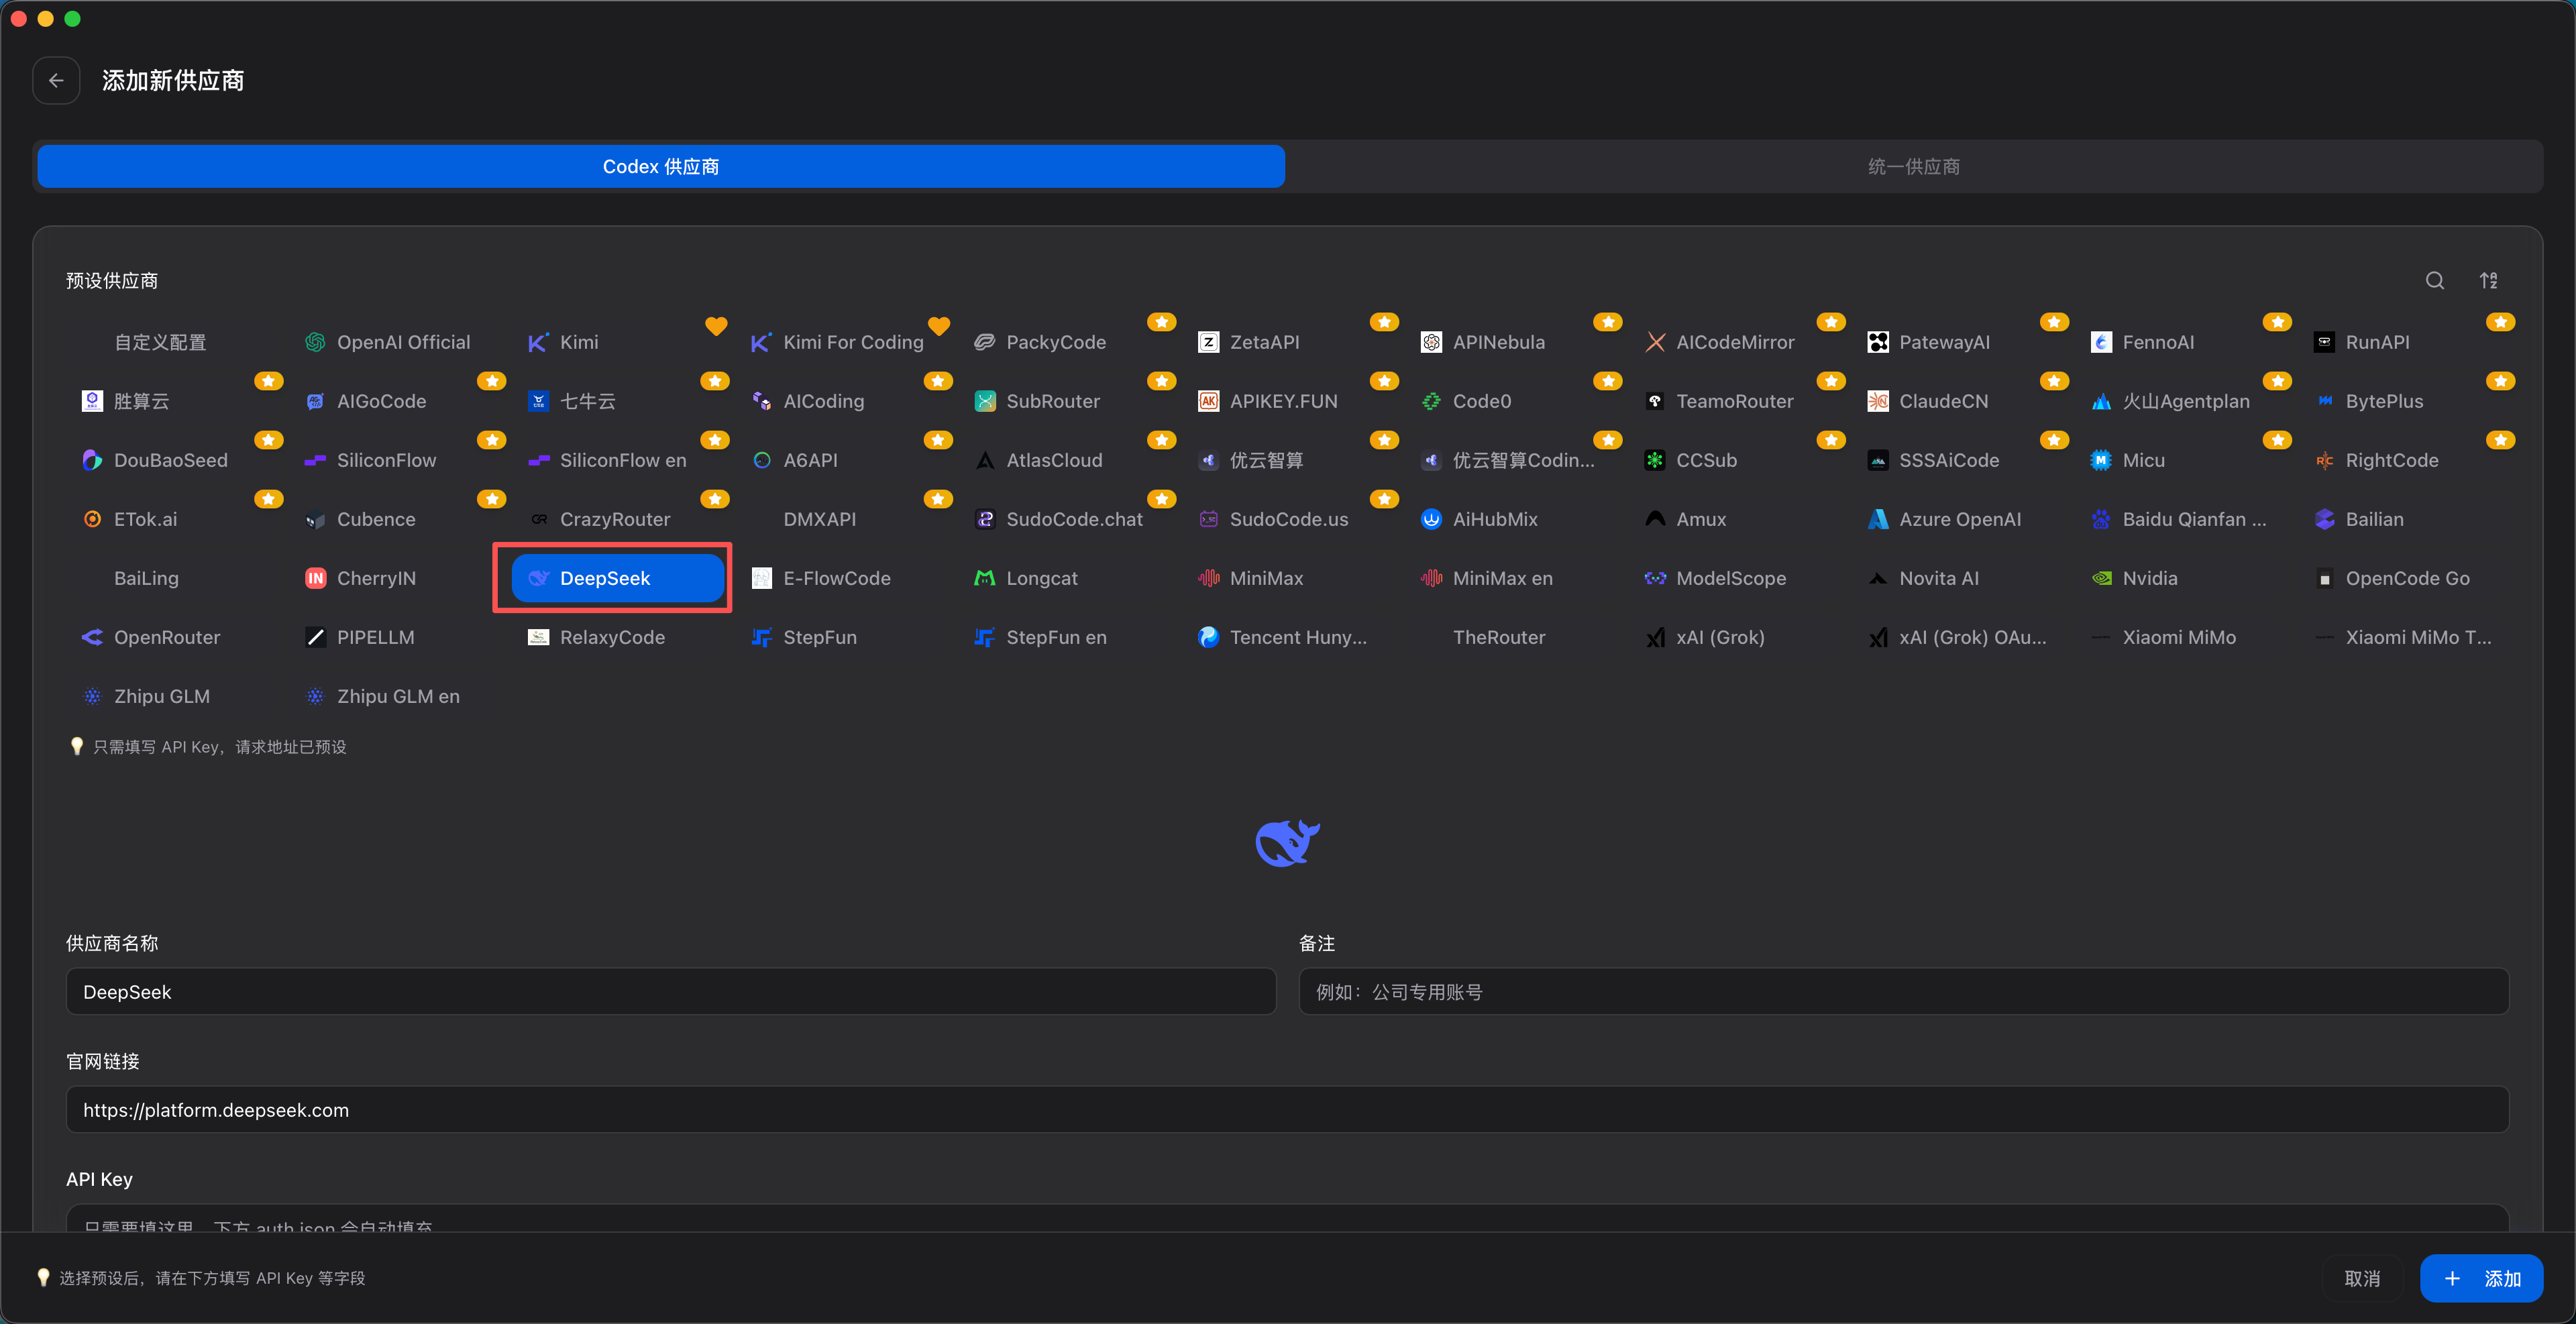Choose the Kimi provider icon

pos(538,342)
